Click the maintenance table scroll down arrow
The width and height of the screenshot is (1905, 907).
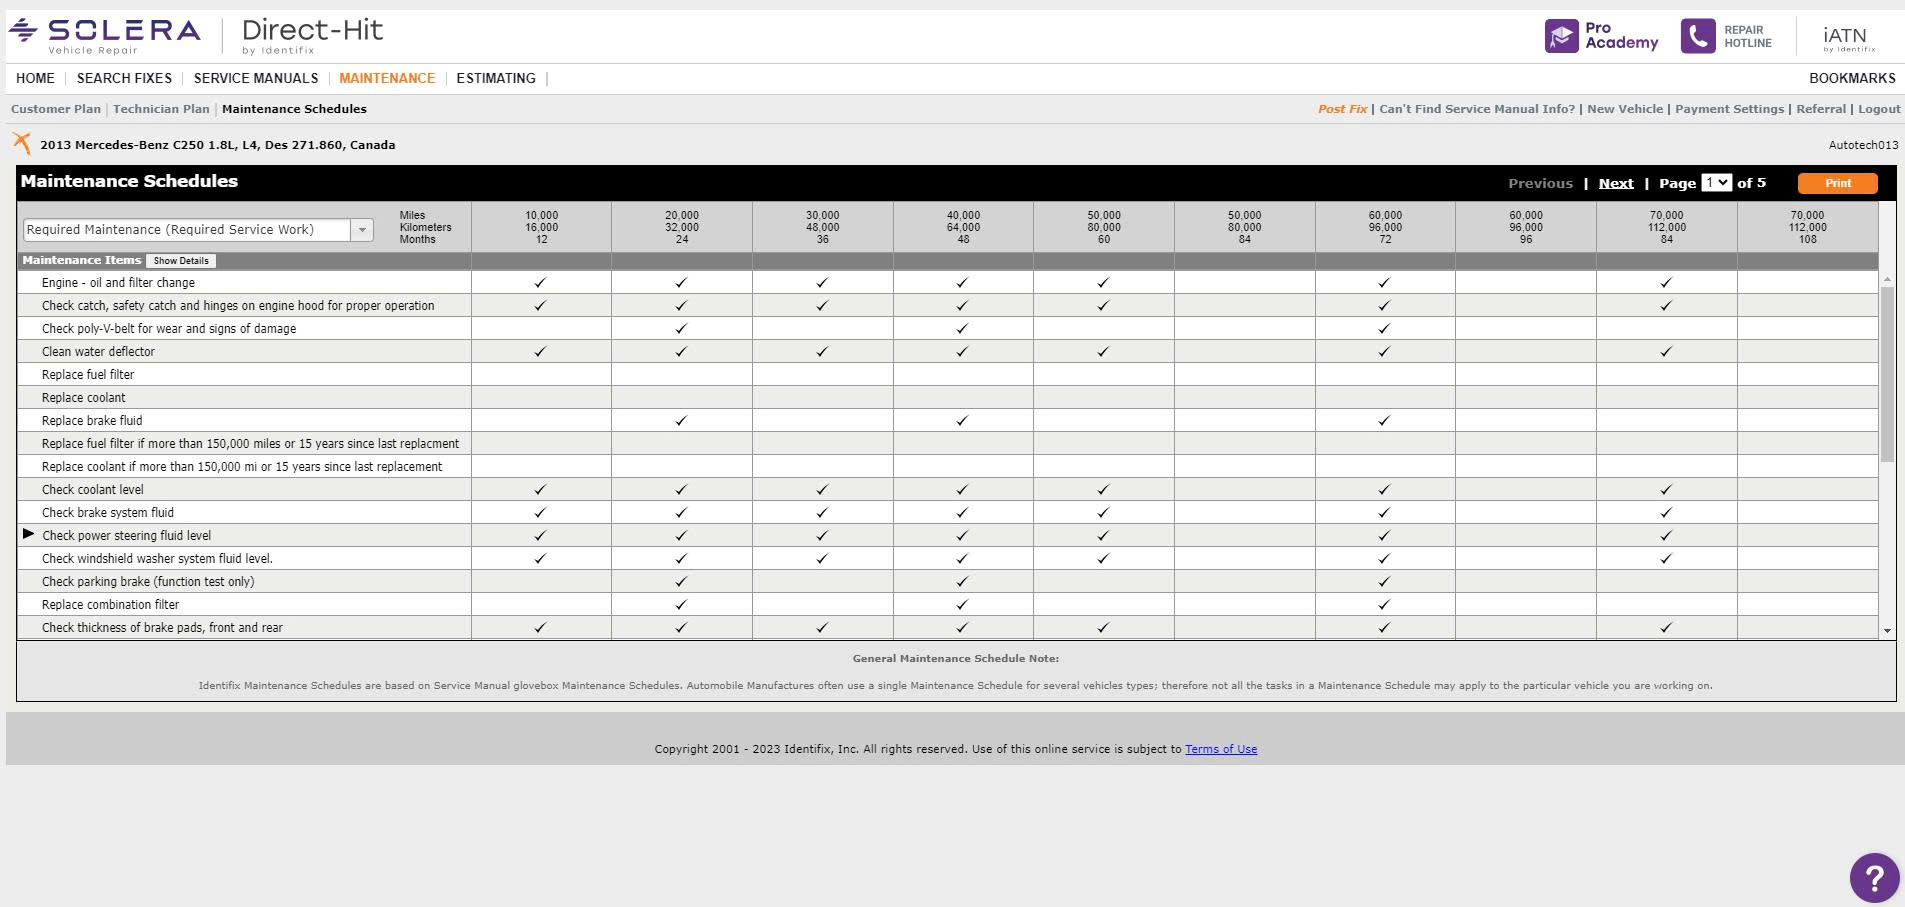1887,631
